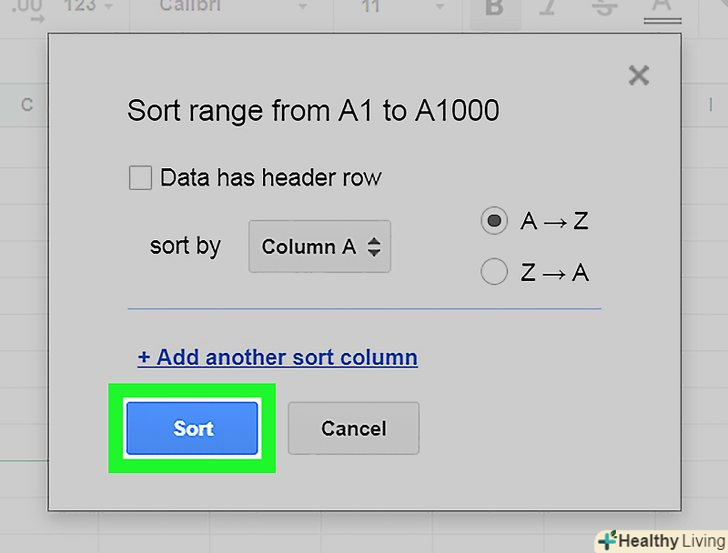This screenshot has height=553, width=728.
Task: Open the text color picker
Action: [659, 8]
